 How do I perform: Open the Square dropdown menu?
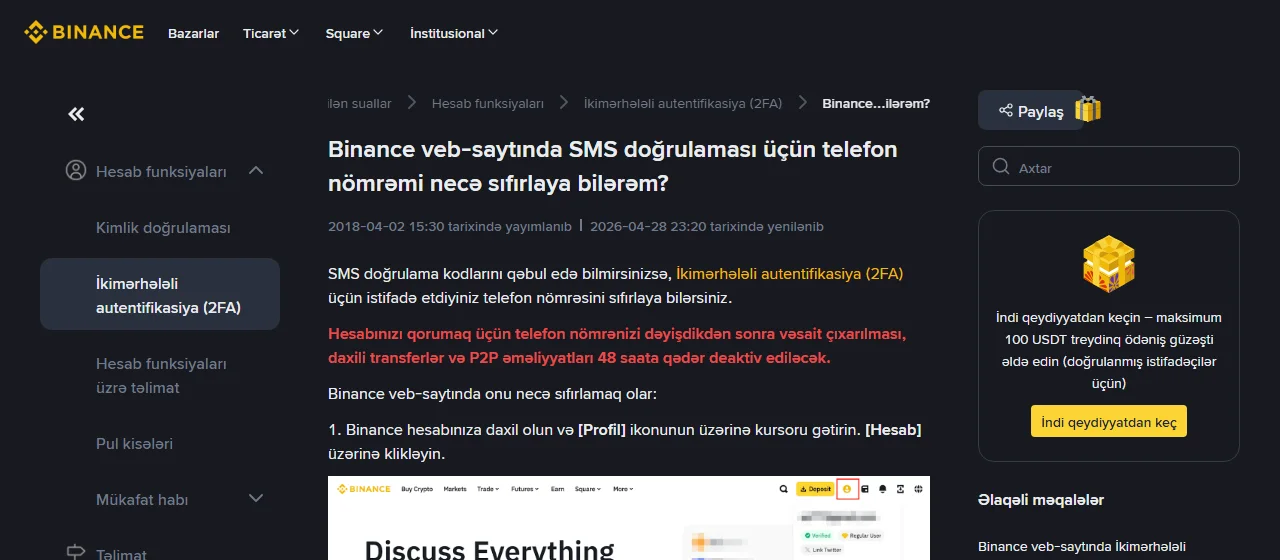click(355, 33)
